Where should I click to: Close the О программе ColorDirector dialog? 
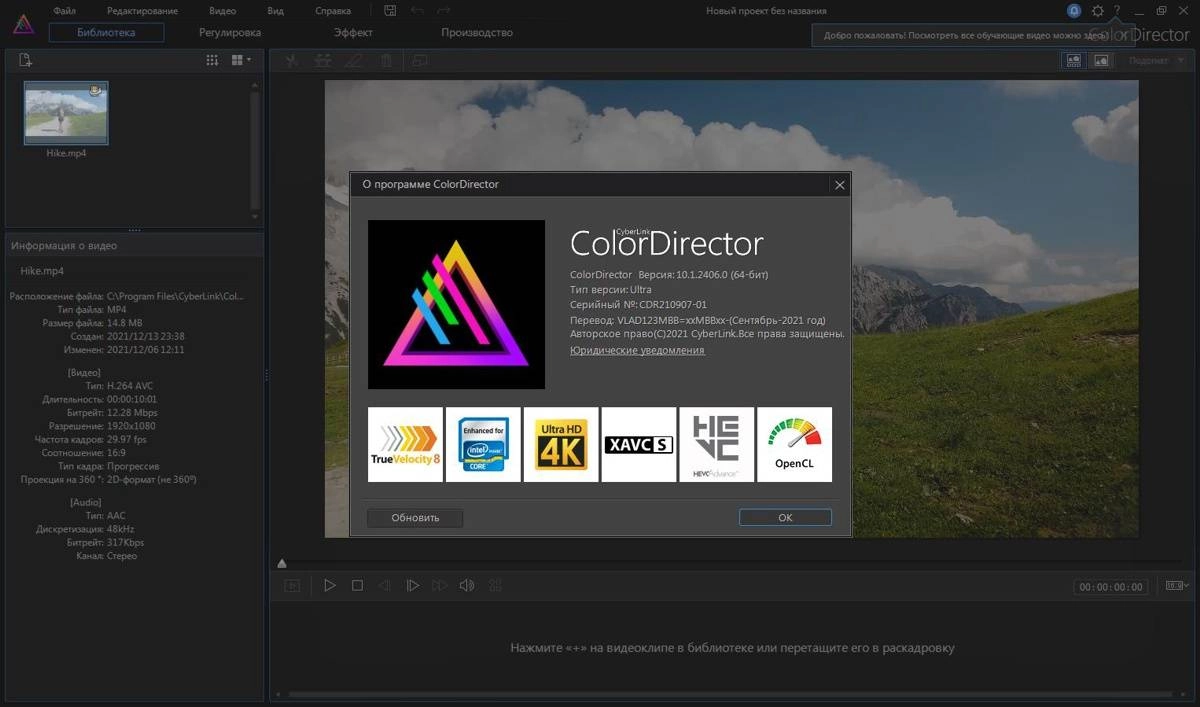(x=840, y=185)
